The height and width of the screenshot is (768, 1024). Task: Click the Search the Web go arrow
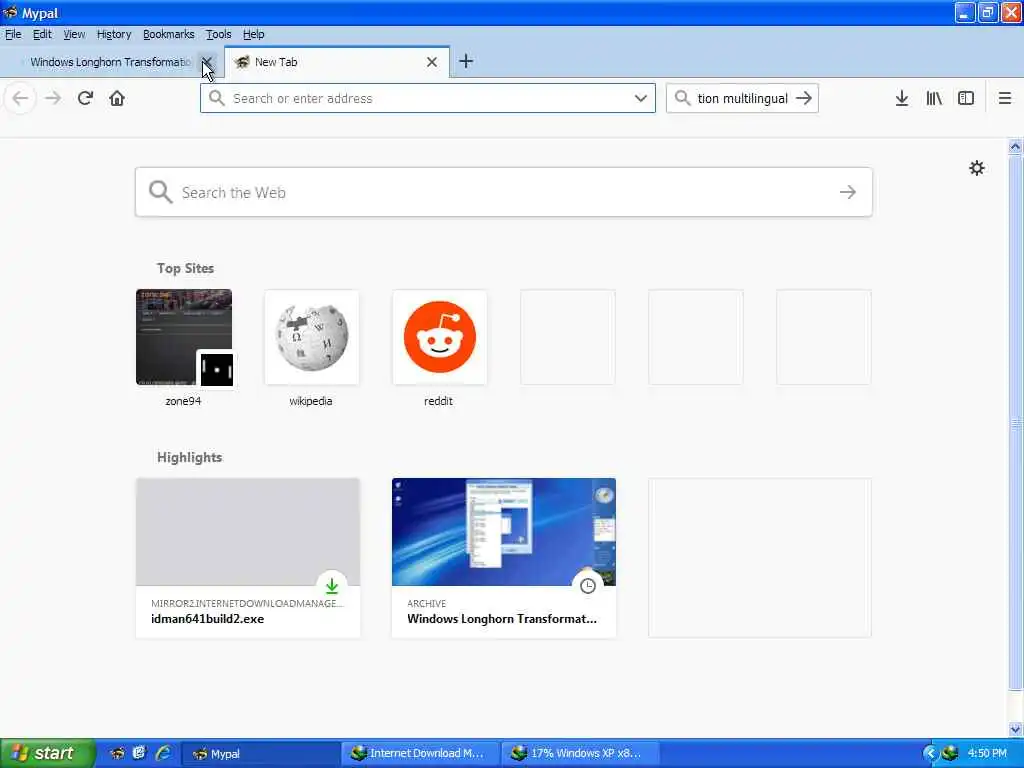tap(848, 192)
